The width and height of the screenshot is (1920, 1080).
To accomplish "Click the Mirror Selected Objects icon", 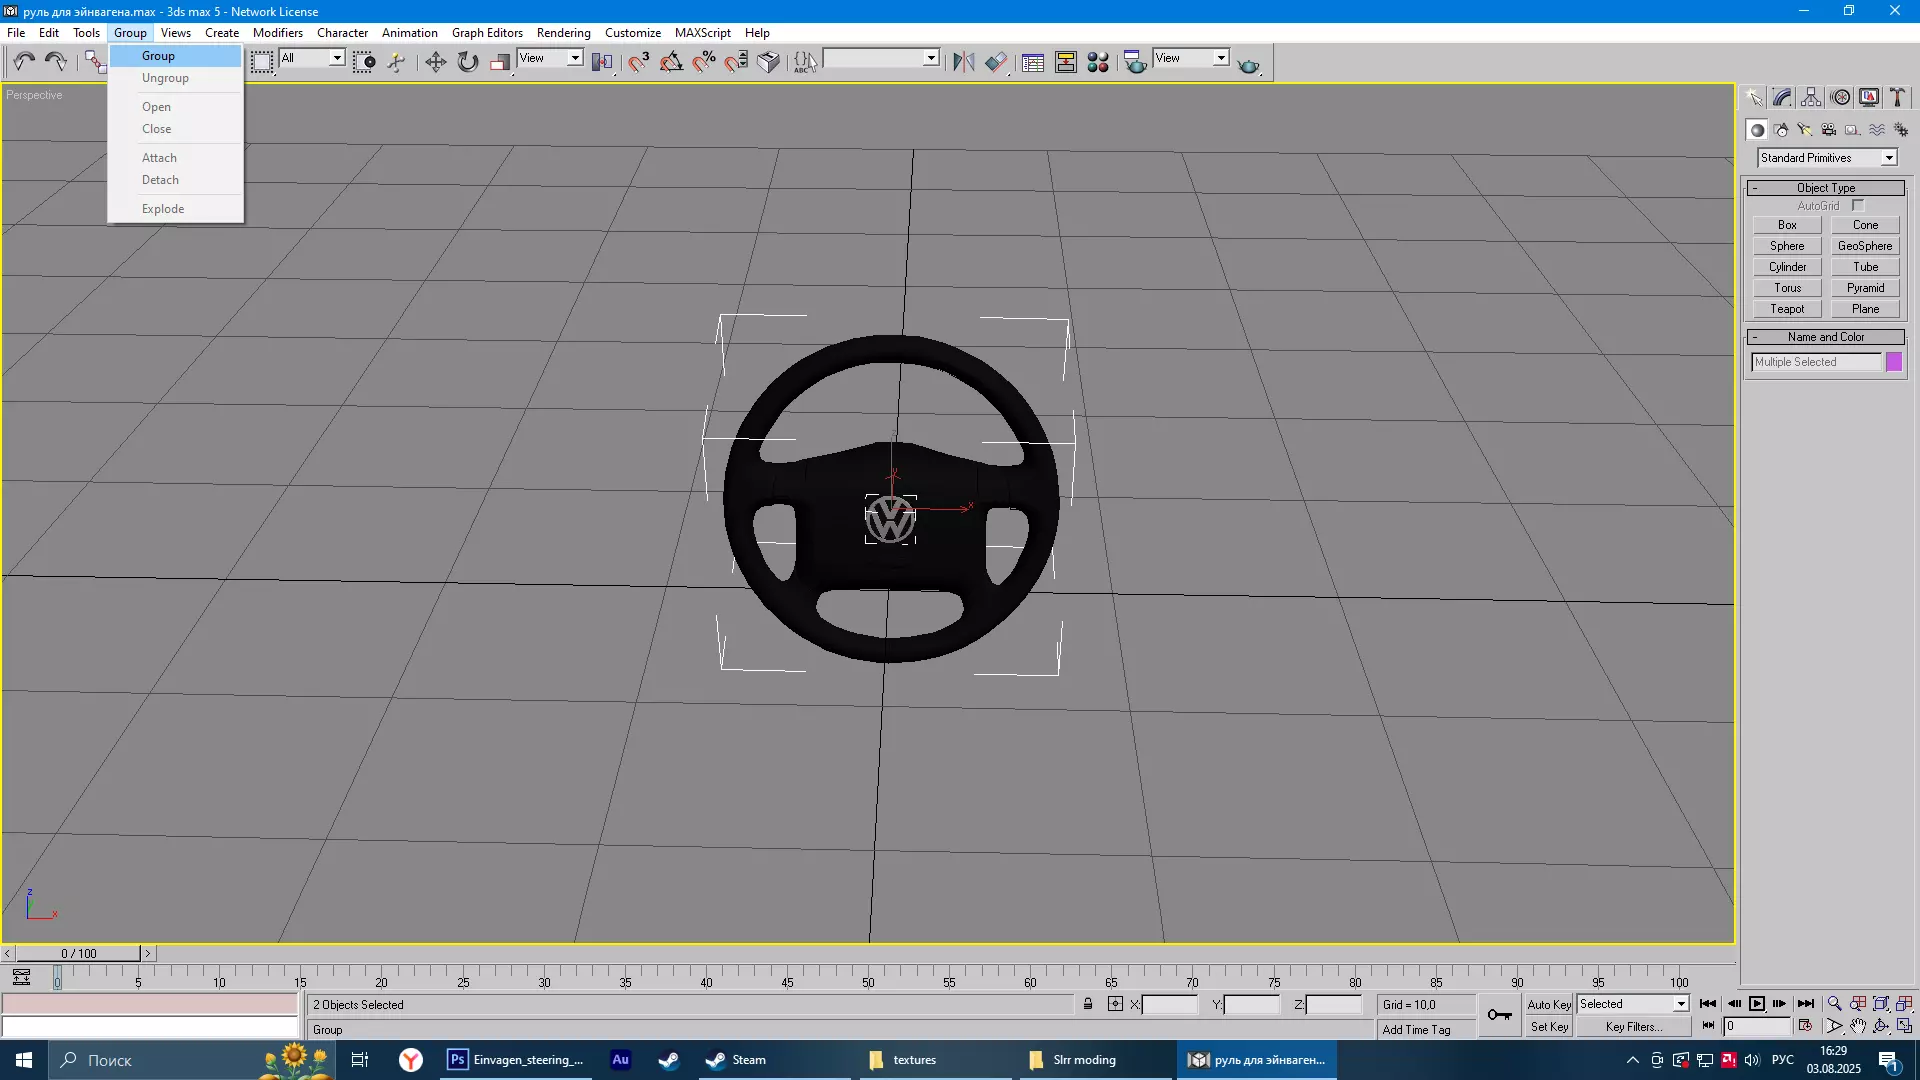I will [x=963, y=62].
